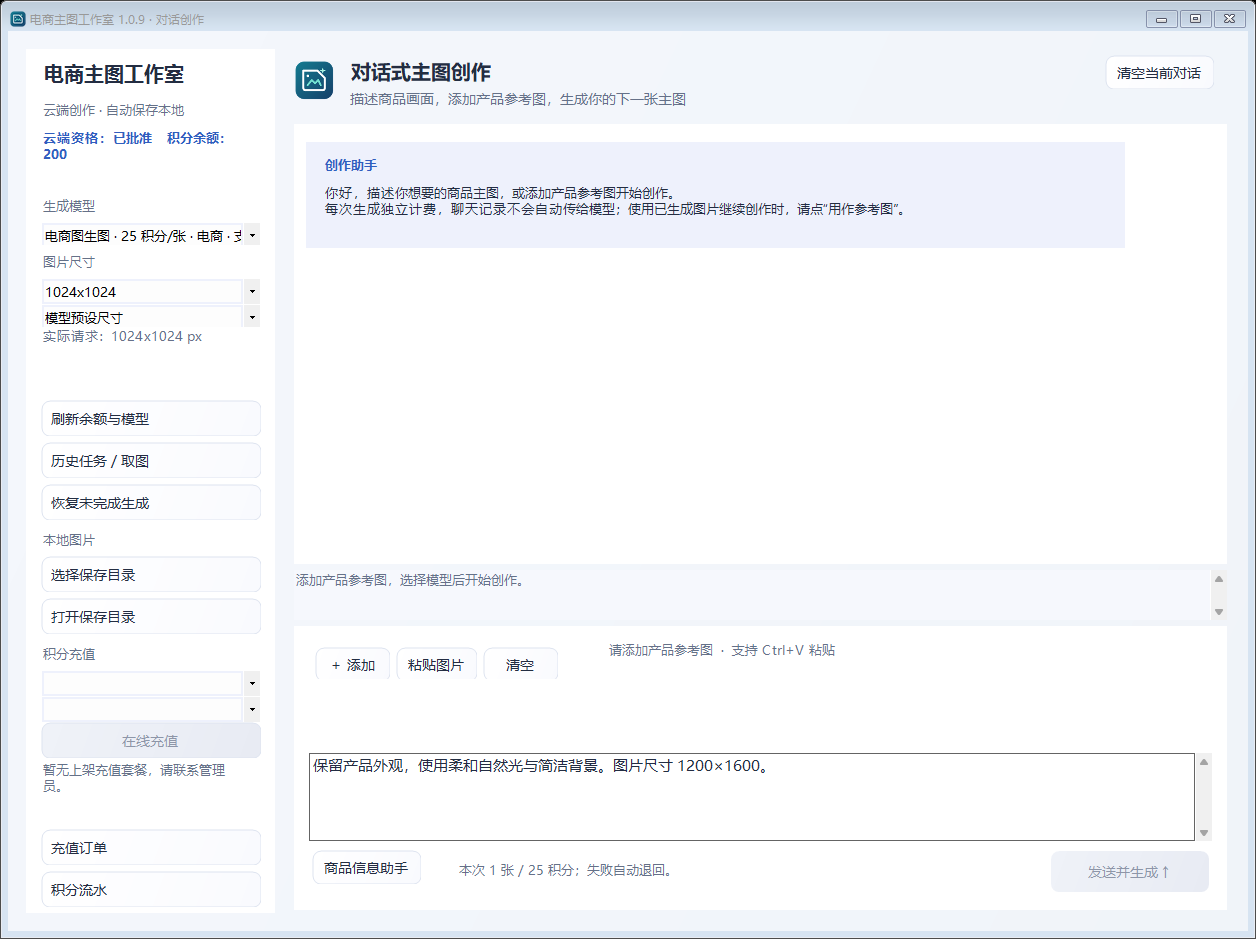The height and width of the screenshot is (939, 1256).
Task: Click 清空当前对话 button
Action: tap(1159, 73)
